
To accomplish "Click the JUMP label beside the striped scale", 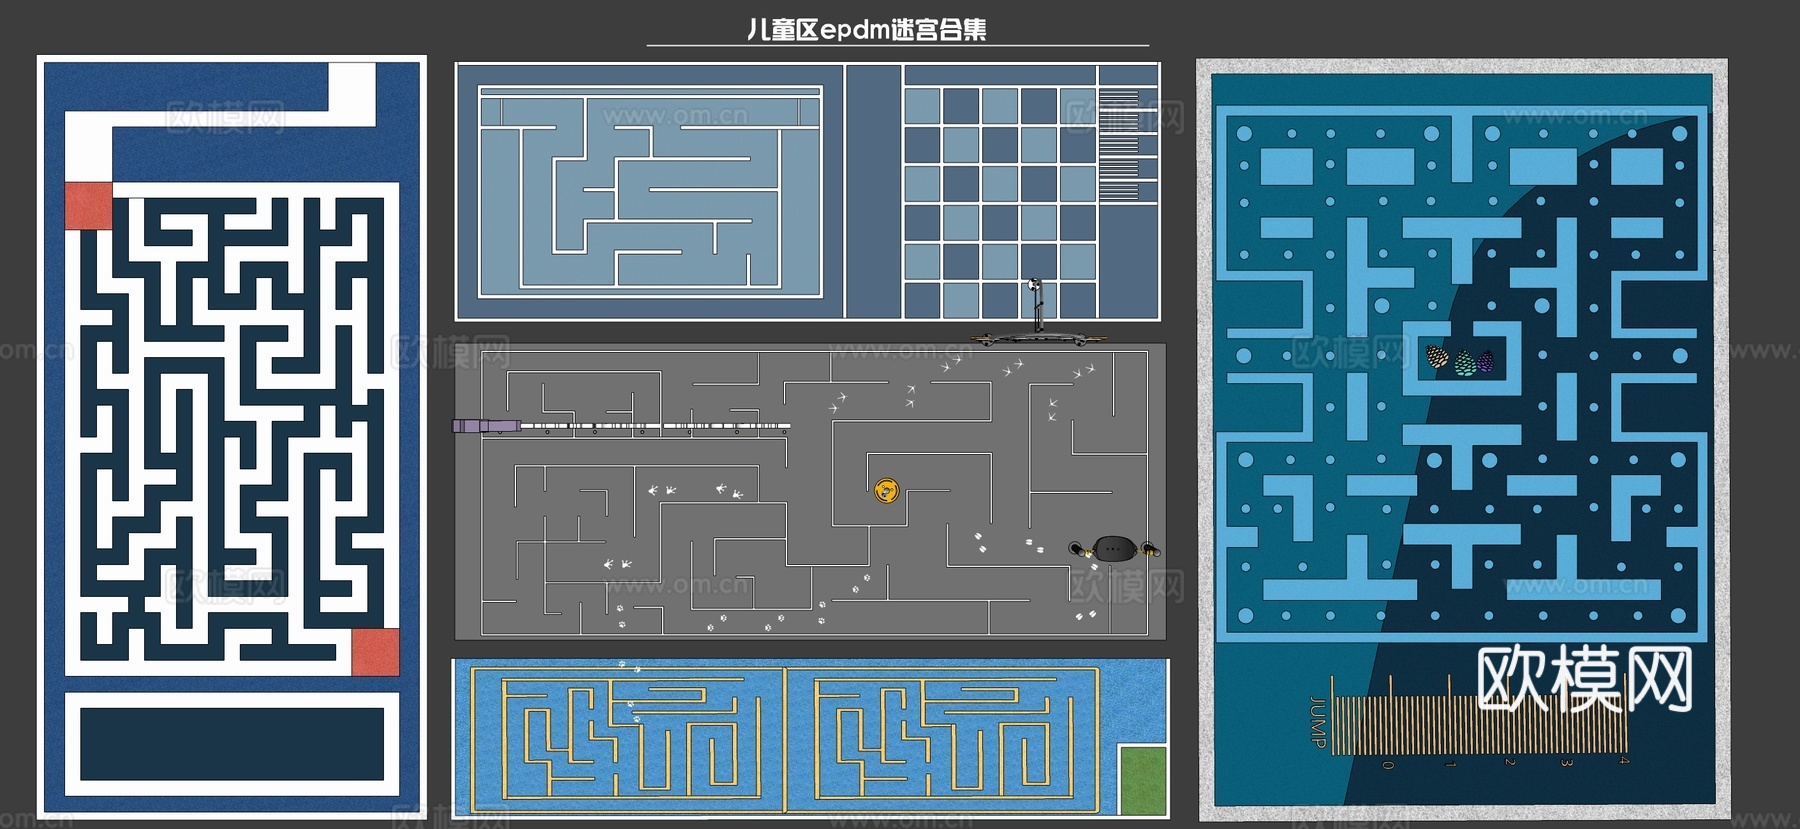I will coord(1318,722).
